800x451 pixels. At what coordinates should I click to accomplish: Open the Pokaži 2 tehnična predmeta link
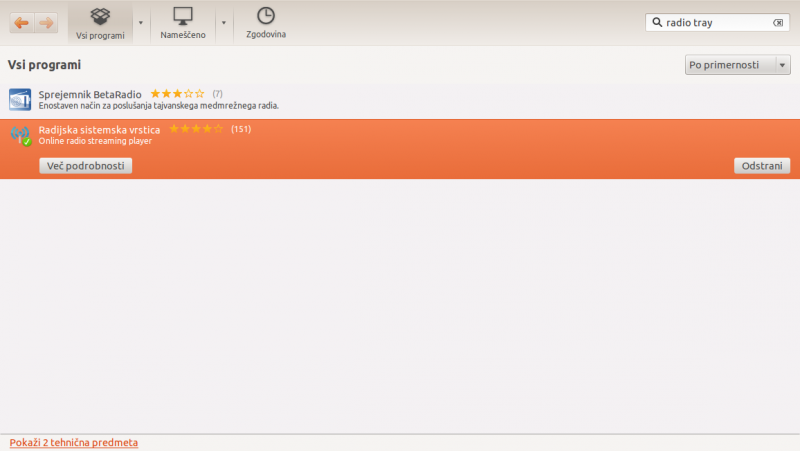73,442
